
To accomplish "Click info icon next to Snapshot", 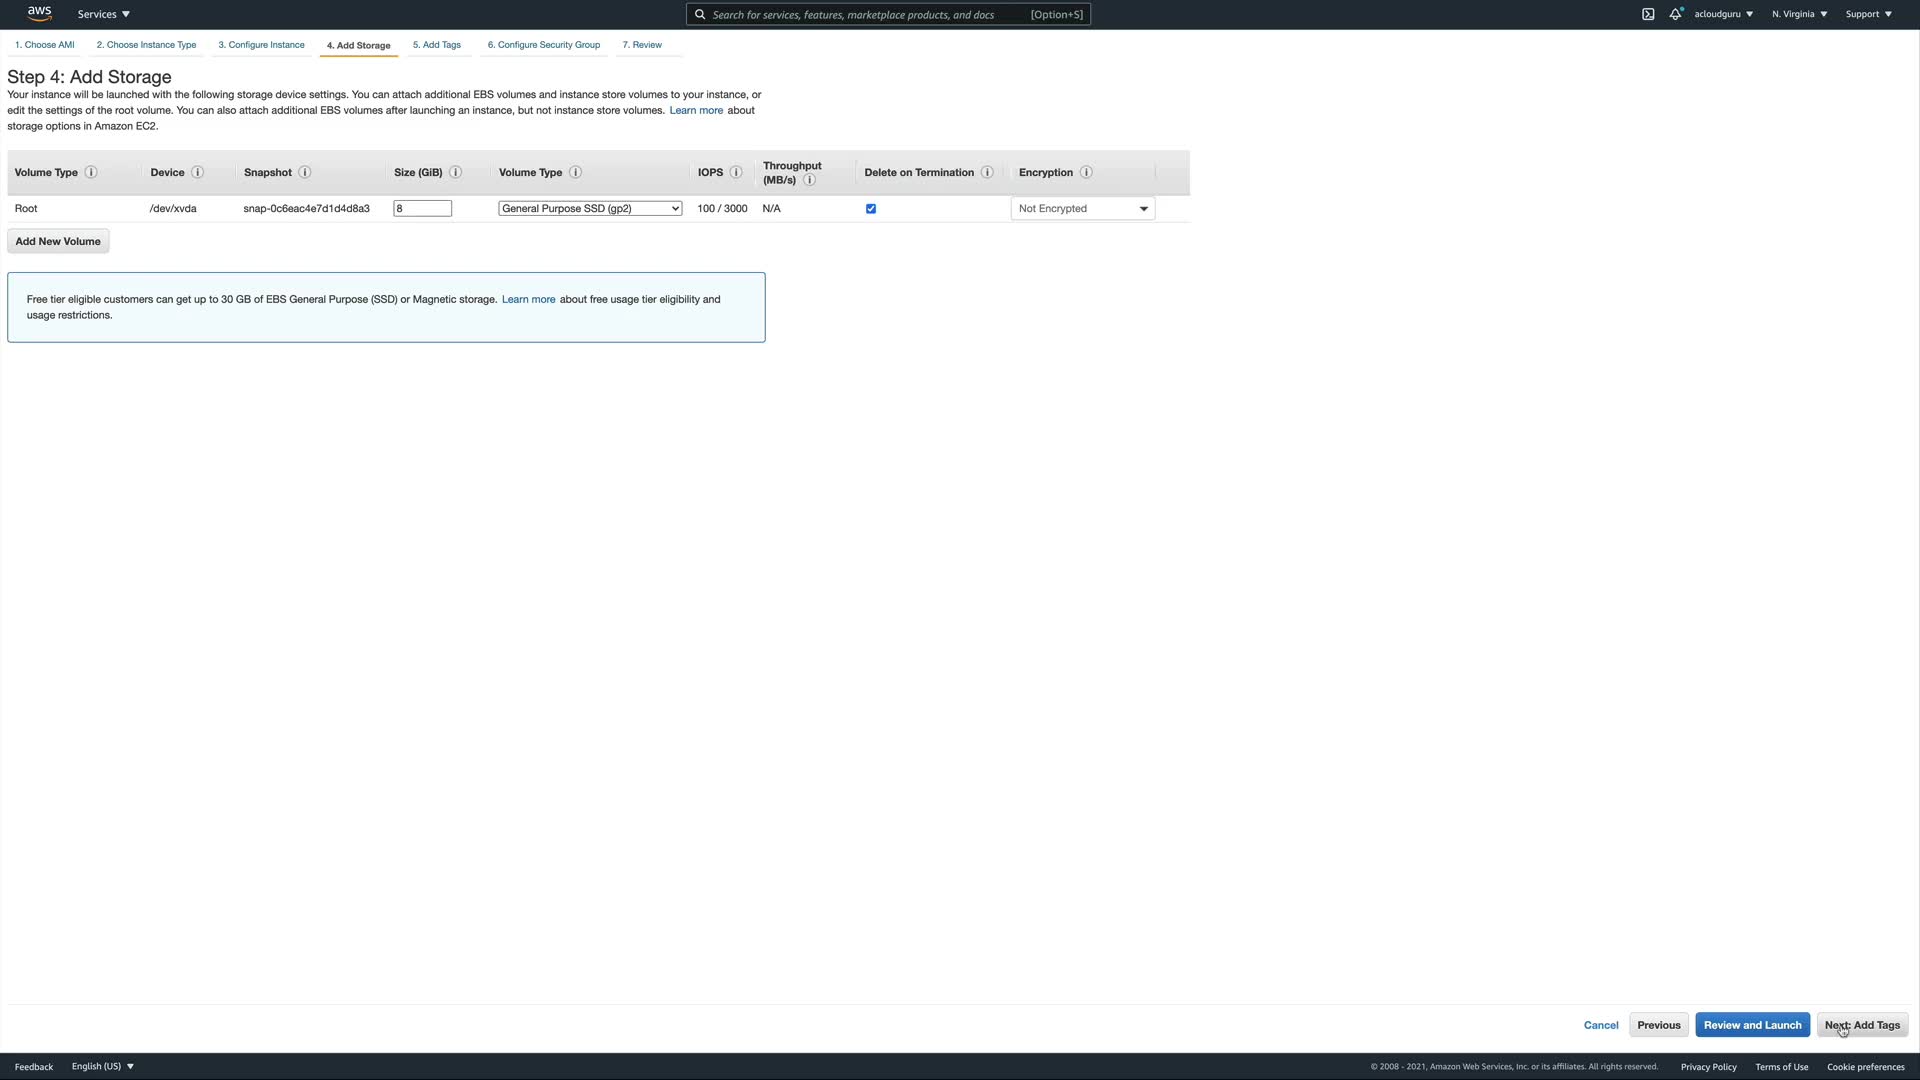I will pyautogui.click(x=305, y=172).
